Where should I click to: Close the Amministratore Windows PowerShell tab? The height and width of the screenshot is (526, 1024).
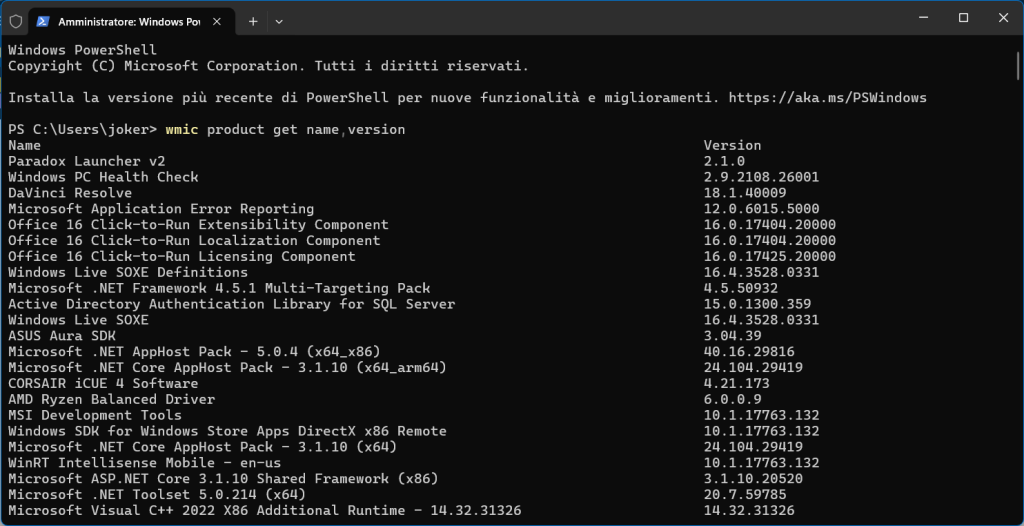(218, 21)
